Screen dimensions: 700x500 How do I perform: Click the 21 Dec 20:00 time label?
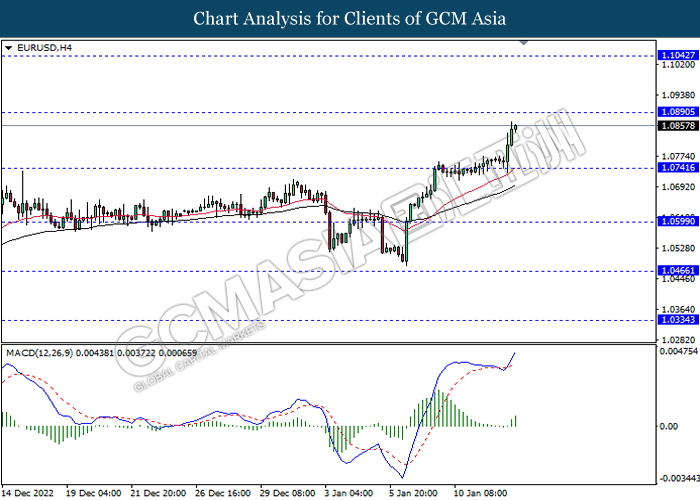coord(158,493)
